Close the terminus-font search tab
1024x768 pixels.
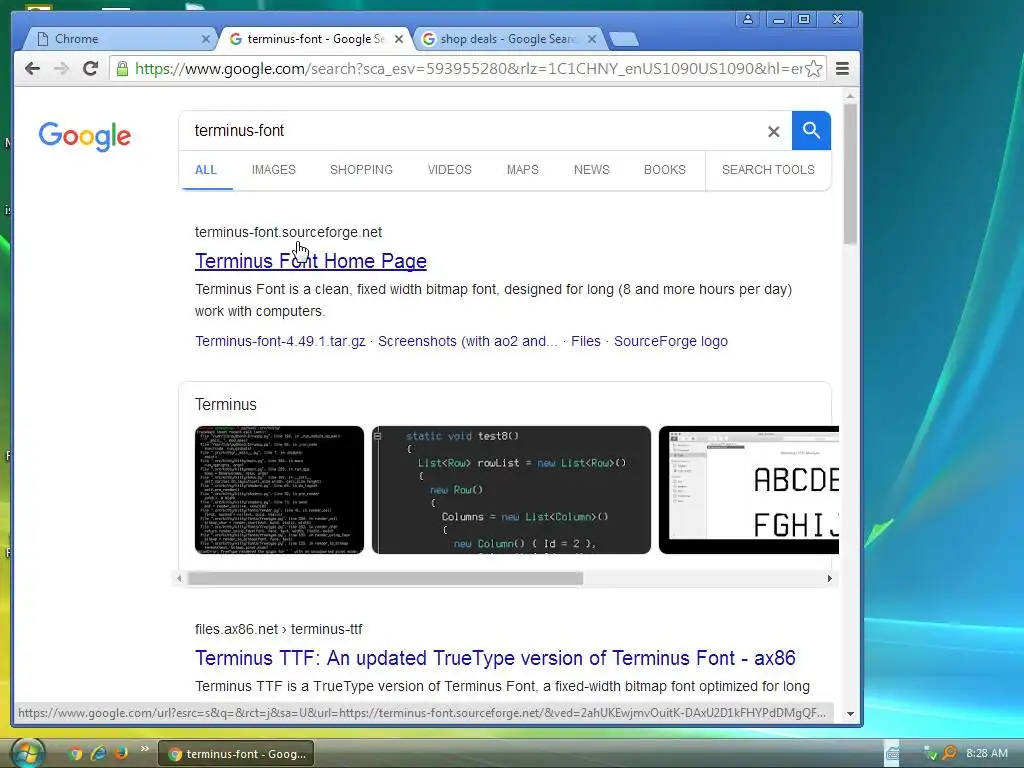coord(399,39)
